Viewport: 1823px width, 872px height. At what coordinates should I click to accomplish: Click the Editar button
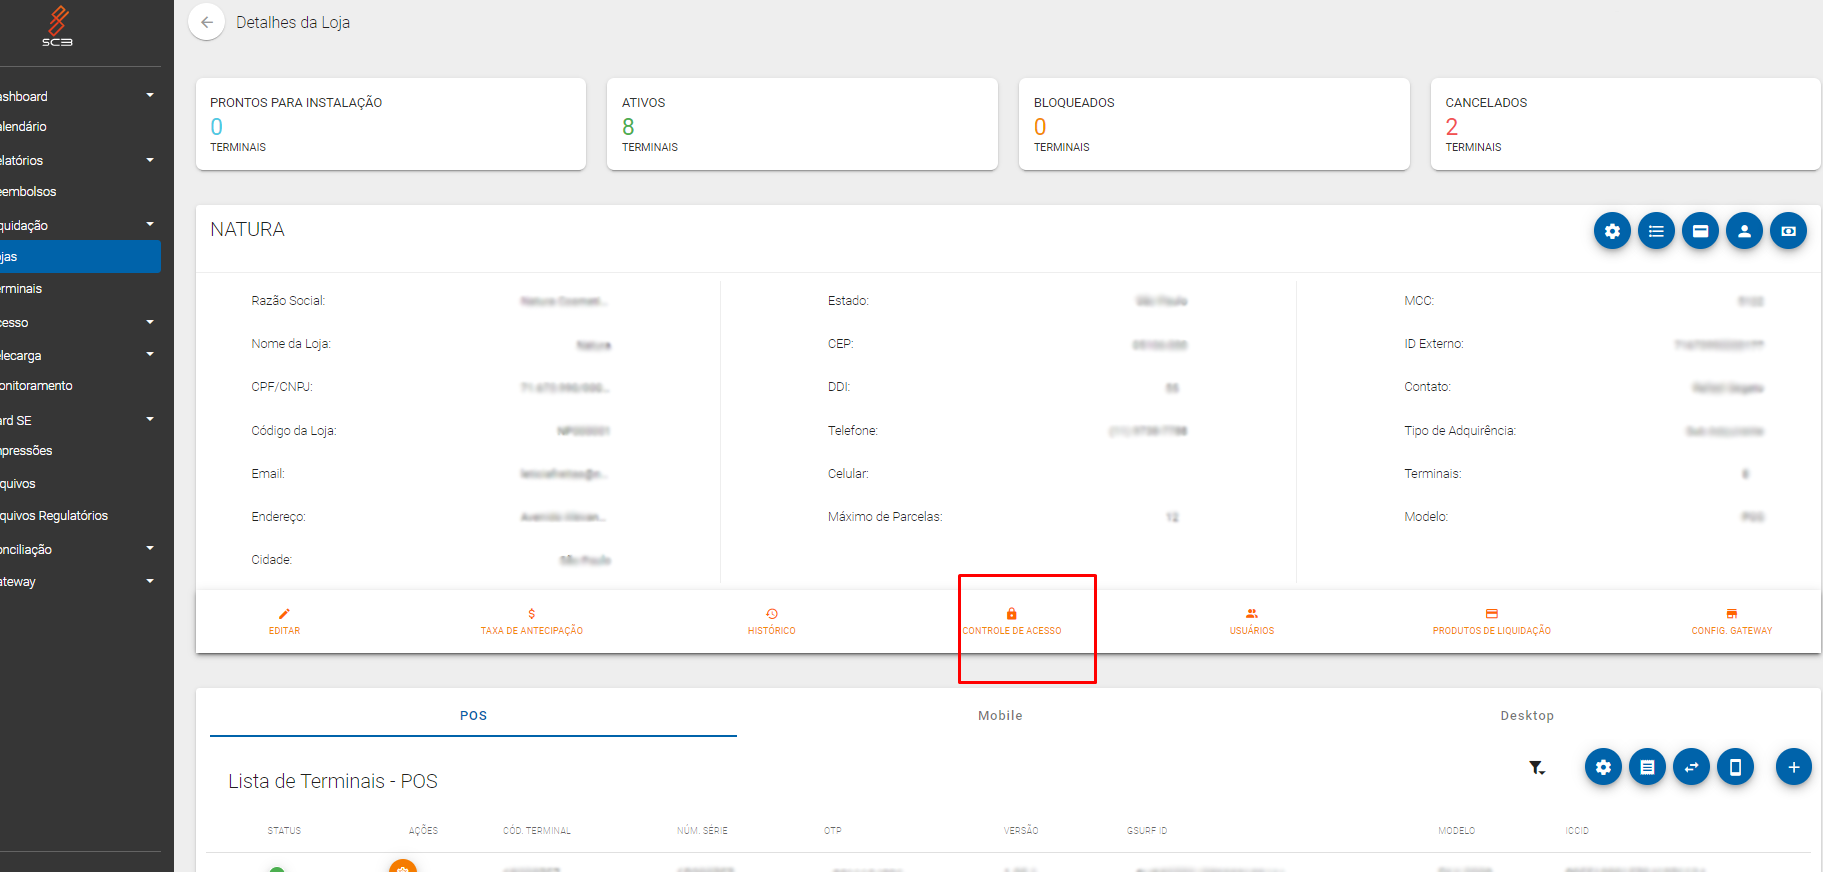(284, 621)
